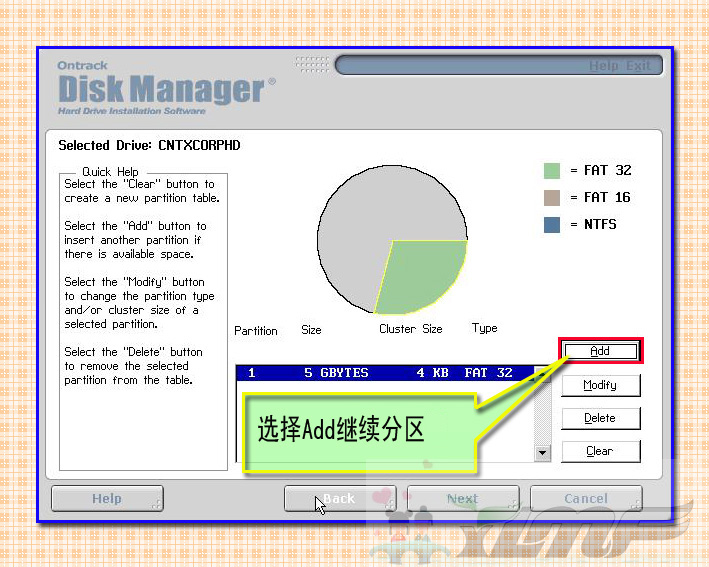Click the "Partition" column header

tap(256, 331)
